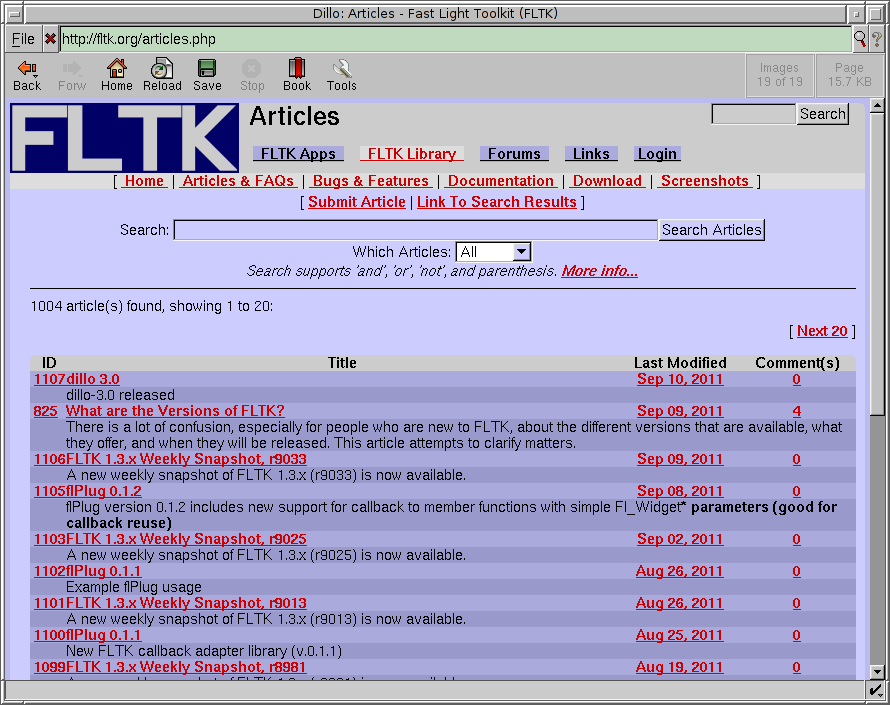Click the Stop loading toolbar icon
Image resolution: width=890 pixels, height=705 pixels.
(251, 75)
